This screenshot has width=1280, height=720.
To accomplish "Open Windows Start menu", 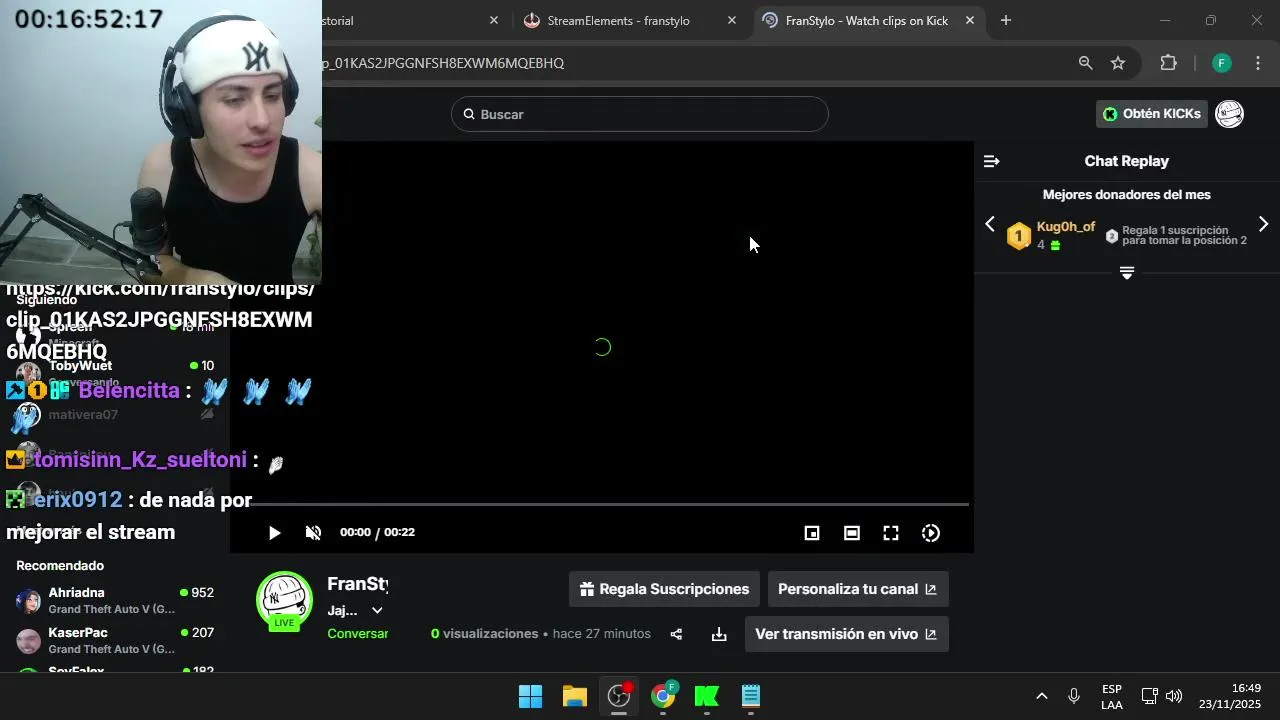I will 530,696.
